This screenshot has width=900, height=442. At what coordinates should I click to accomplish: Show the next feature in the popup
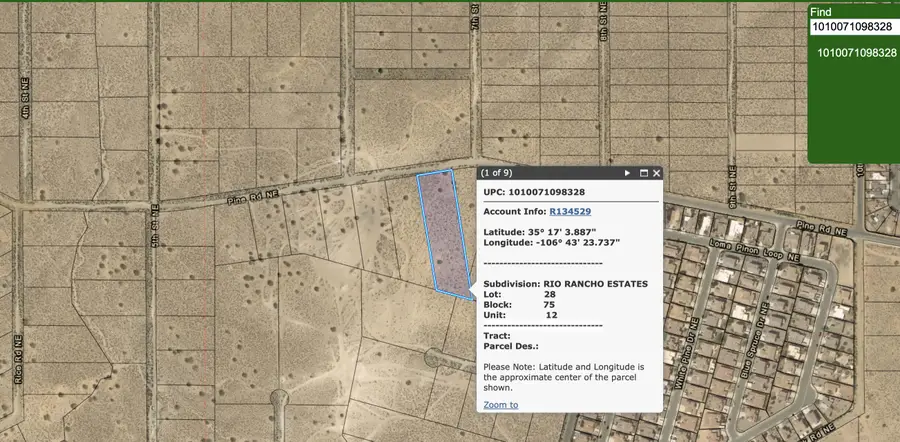pos(627,173)
